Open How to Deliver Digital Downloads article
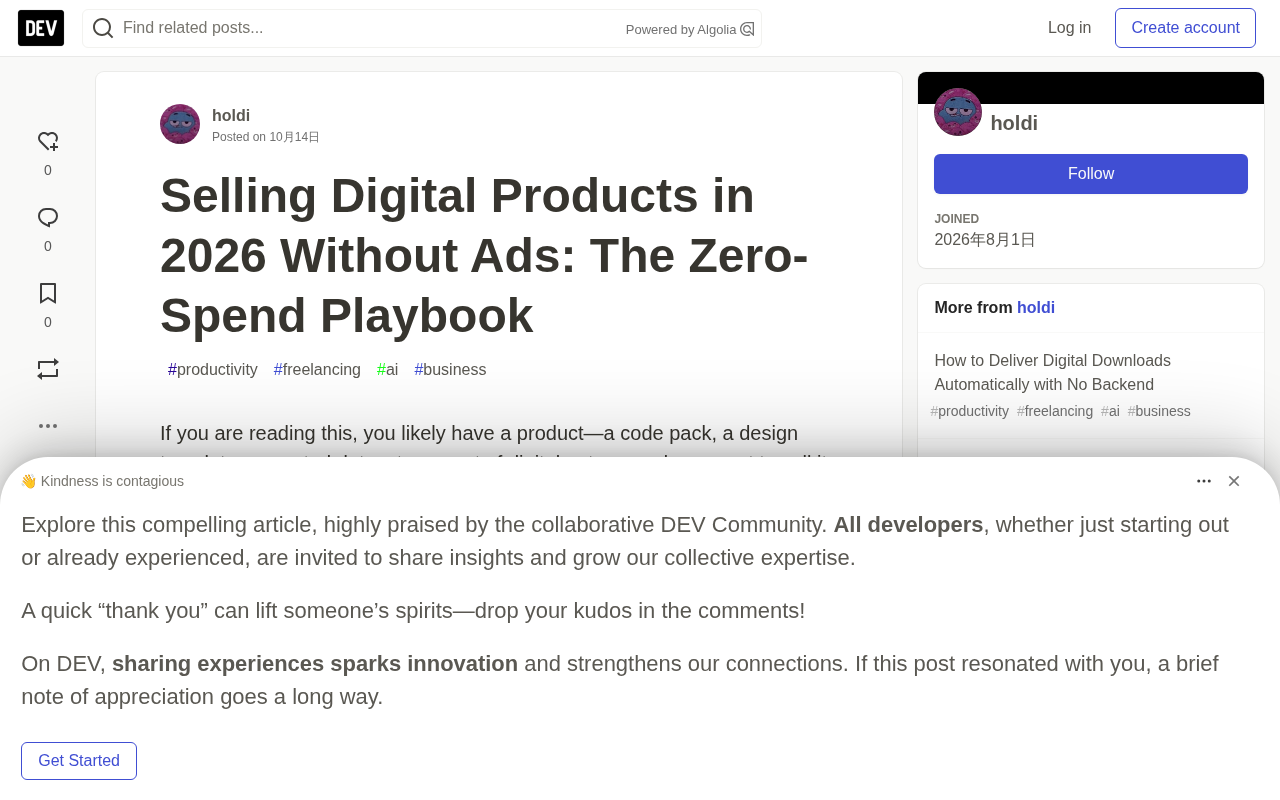 pyautogui.click(x=1053, y=373)
